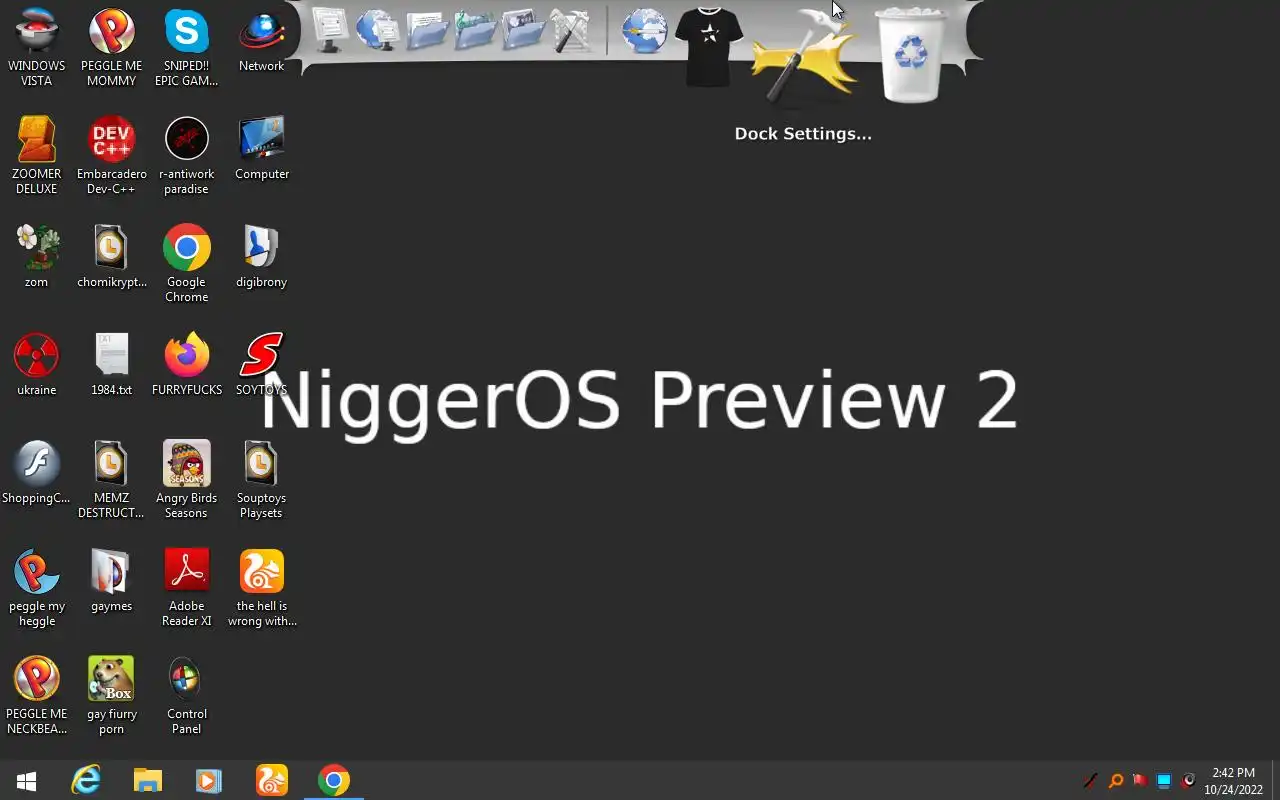Open the WINDOWS VISTA desktop icon
Viewport: 1280px width, 800px height.
(36, 48)
